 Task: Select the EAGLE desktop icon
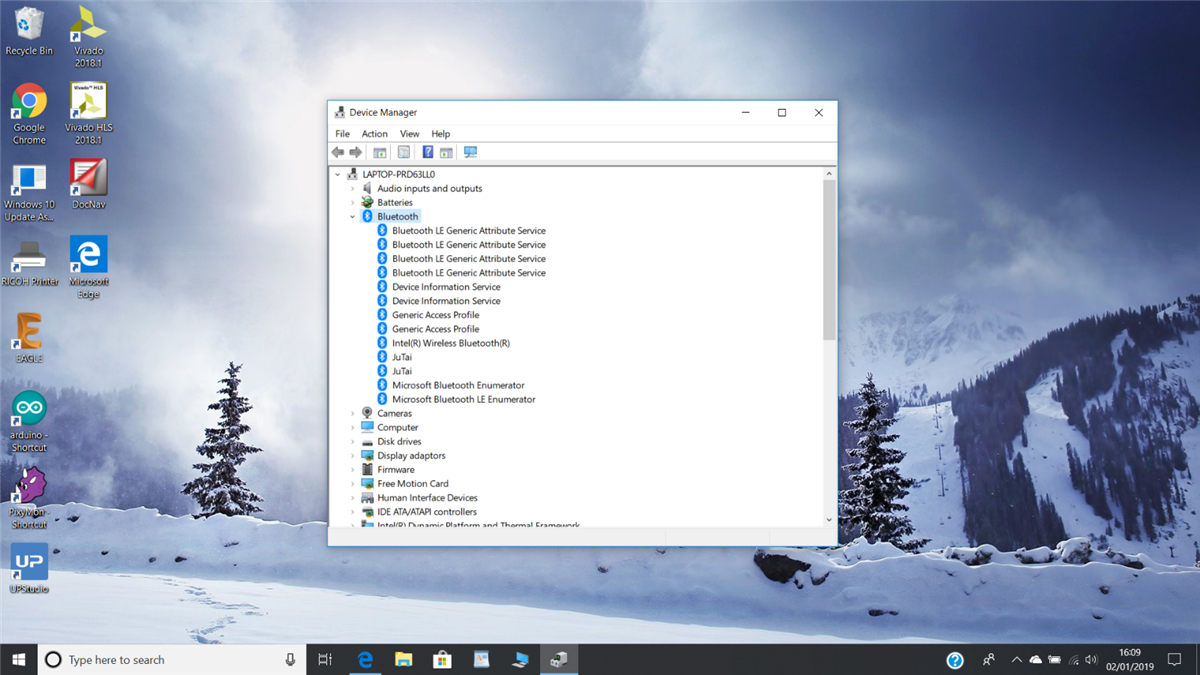(29, 333)
